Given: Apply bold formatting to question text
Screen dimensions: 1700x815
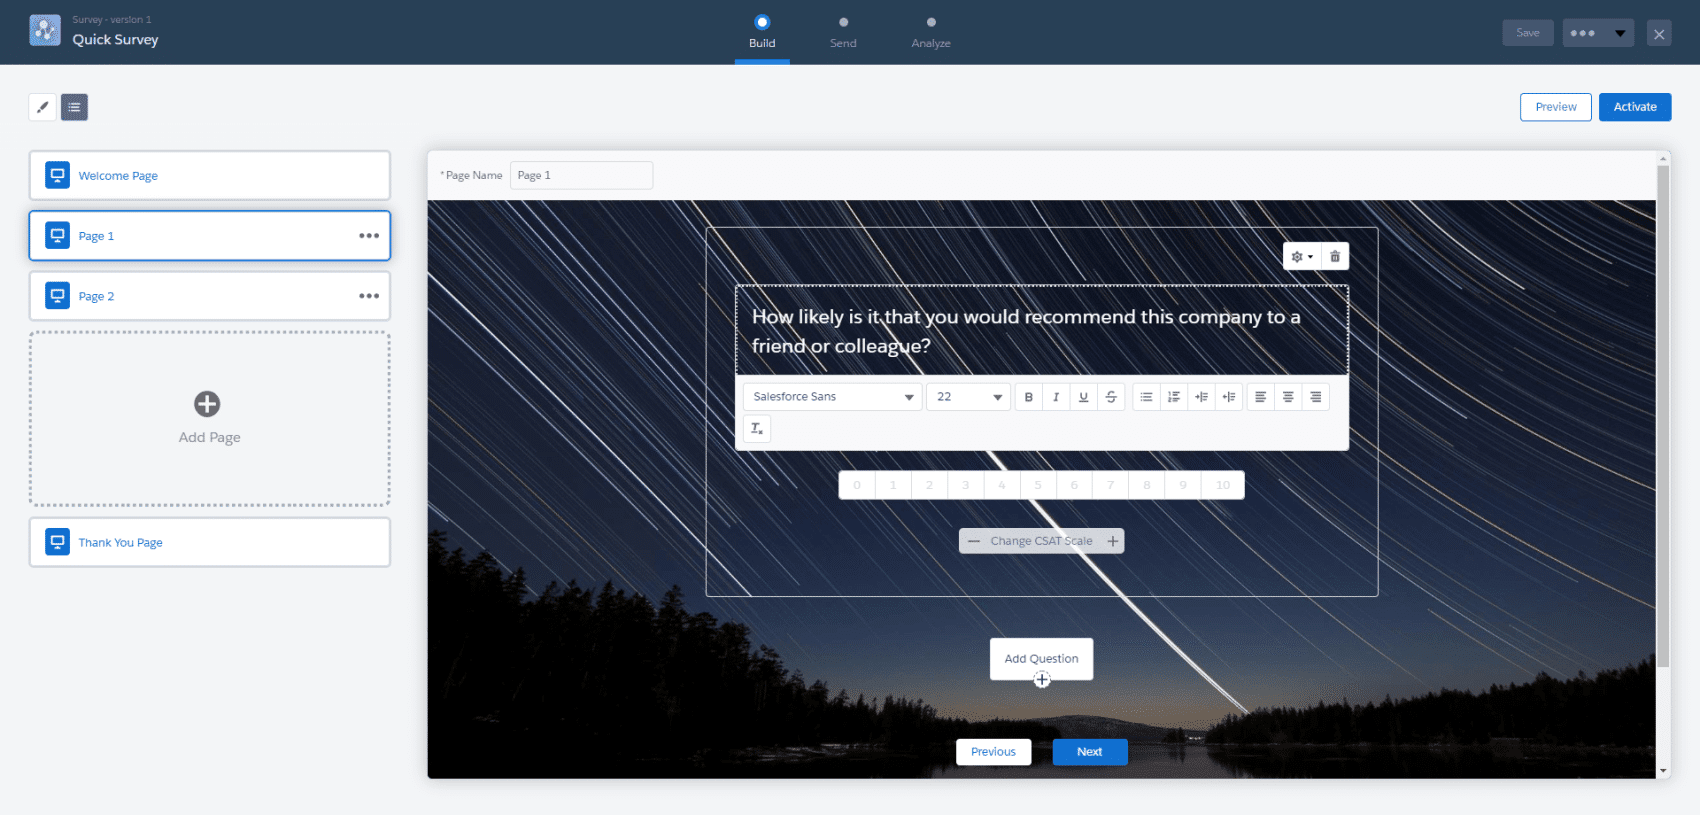Looking at the screenshot, I should (x=1028, y=397).
